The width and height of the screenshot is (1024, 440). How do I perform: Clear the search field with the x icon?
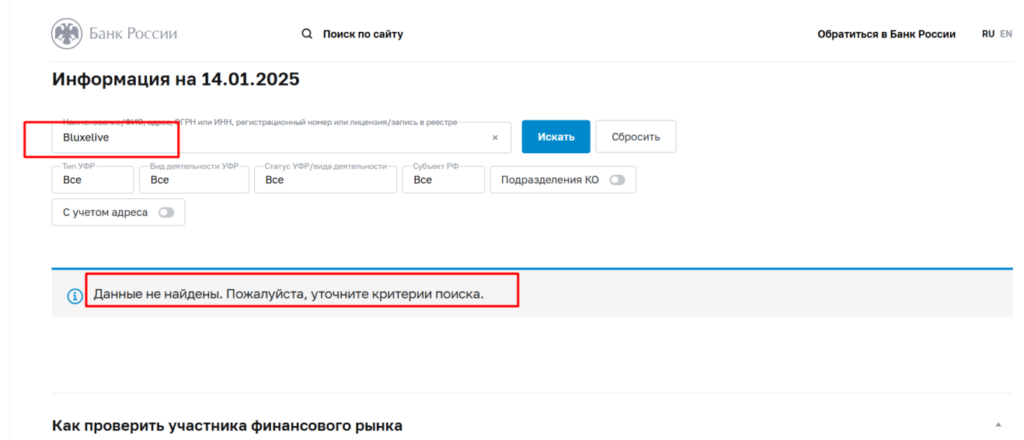(495, 138)
